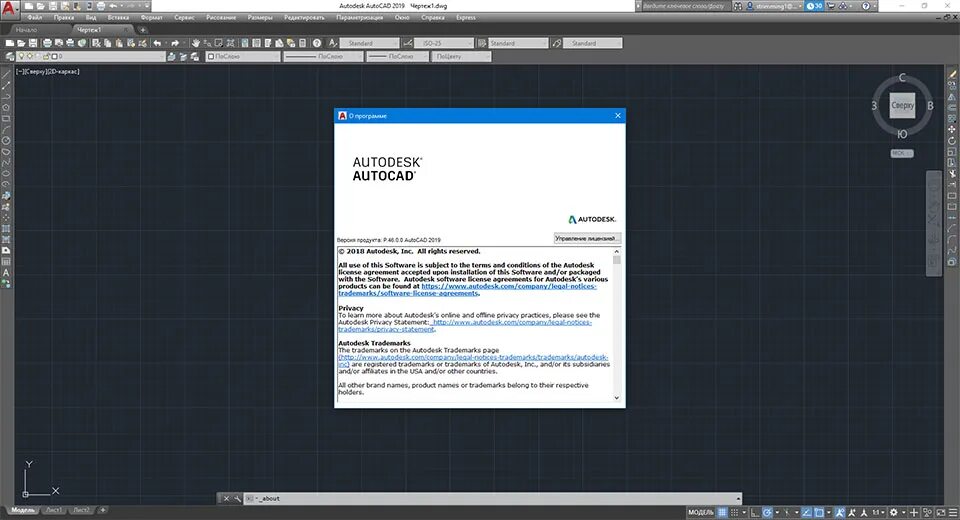Open the Text Style Standard dropdown
This screenshot has width=960, height=520.
[x=370, y=43]
